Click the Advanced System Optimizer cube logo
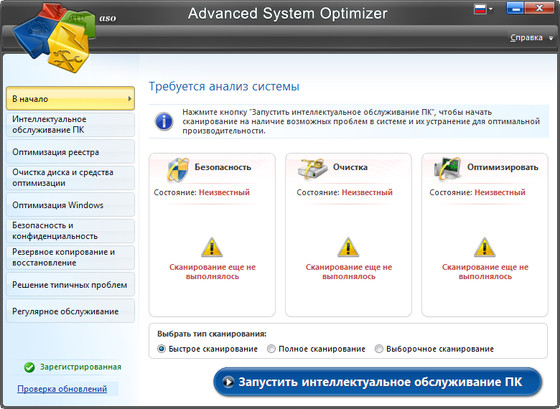 [x=54, y=38]
